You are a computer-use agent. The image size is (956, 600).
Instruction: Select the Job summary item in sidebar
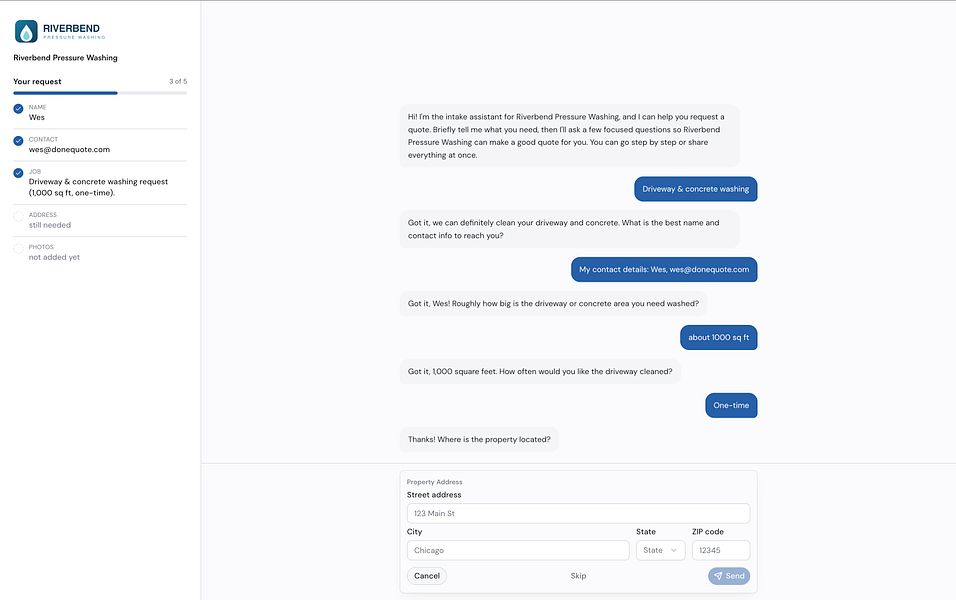[x=100, y=182]
